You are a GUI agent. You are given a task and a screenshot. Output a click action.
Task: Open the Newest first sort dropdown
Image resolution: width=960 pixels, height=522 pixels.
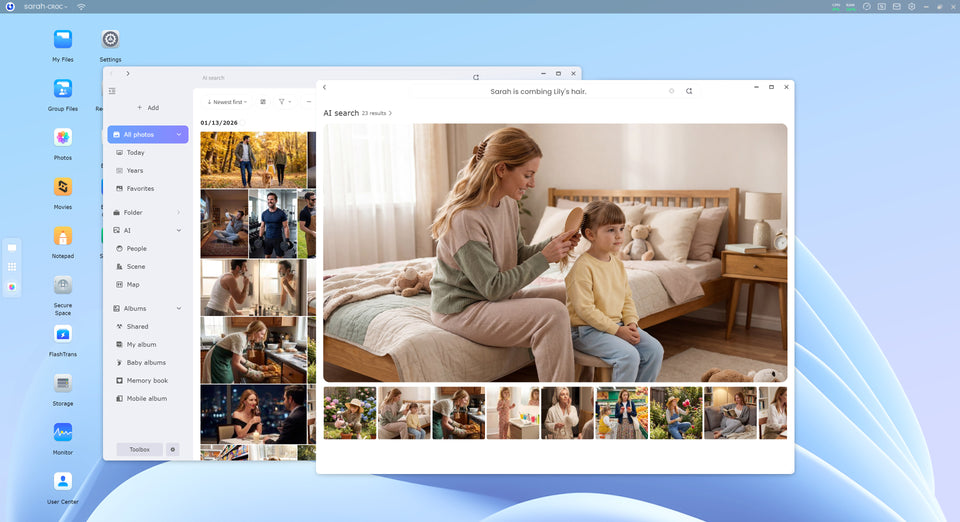227,102
